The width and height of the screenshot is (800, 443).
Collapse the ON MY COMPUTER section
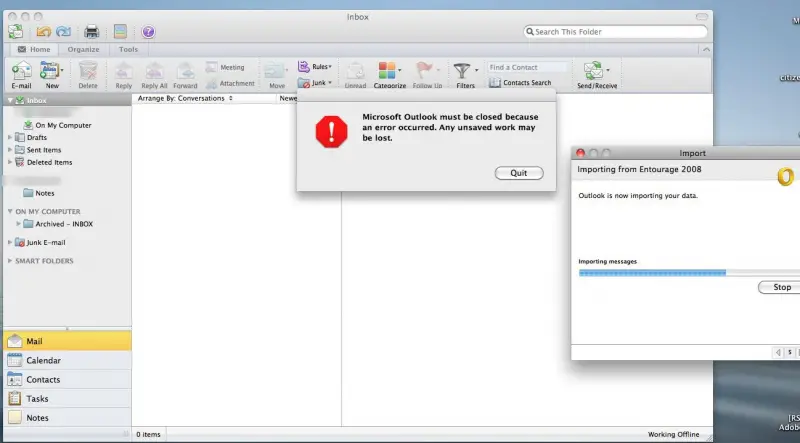pyautogui.click(x=10, y=211)
